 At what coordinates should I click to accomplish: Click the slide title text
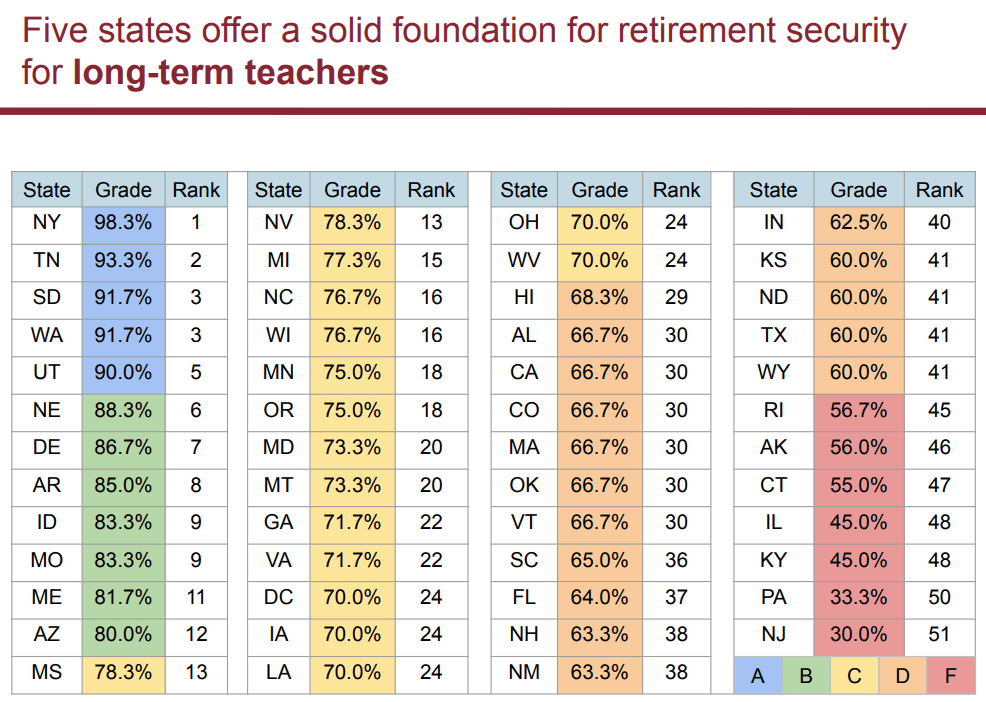[464, 51]
